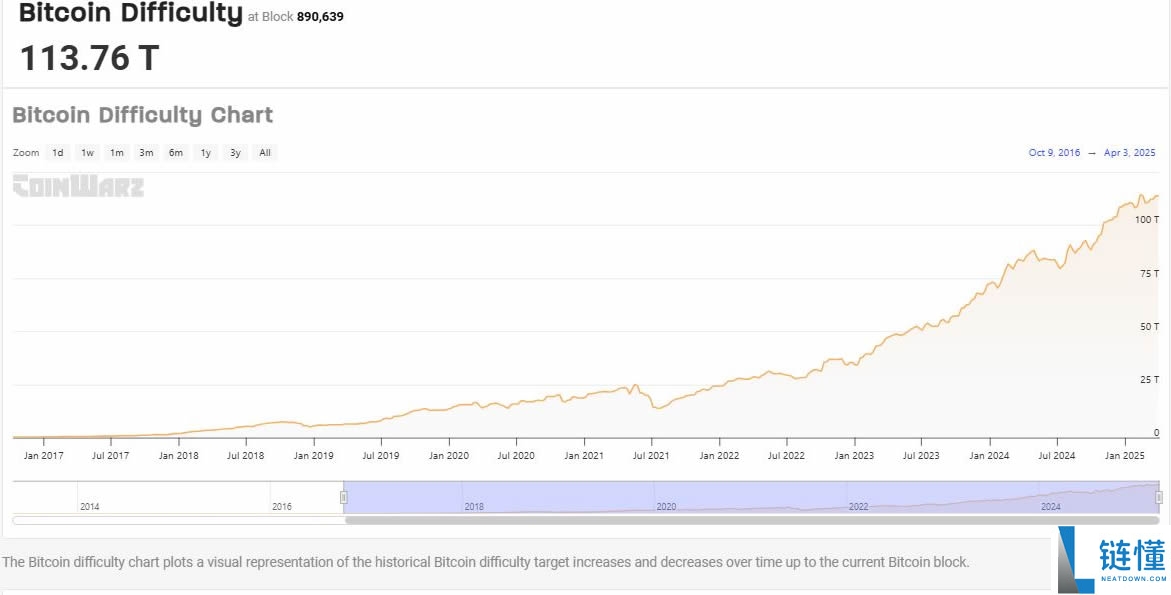The width and height of the screenshot is (1171, 595).
Task: Click the right navigator range handle
Action: 1159,497
